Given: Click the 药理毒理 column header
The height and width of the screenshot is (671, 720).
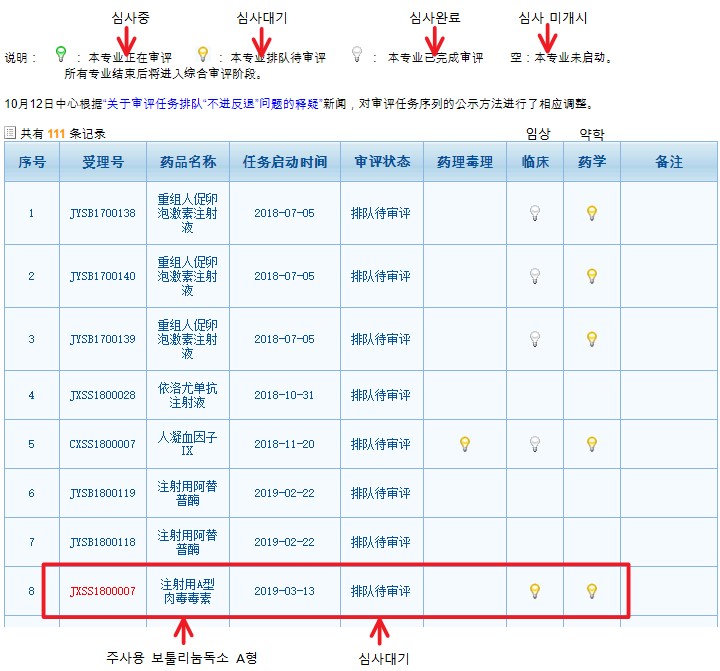Looking at the screenshot, I should click(x=465, y=162).
